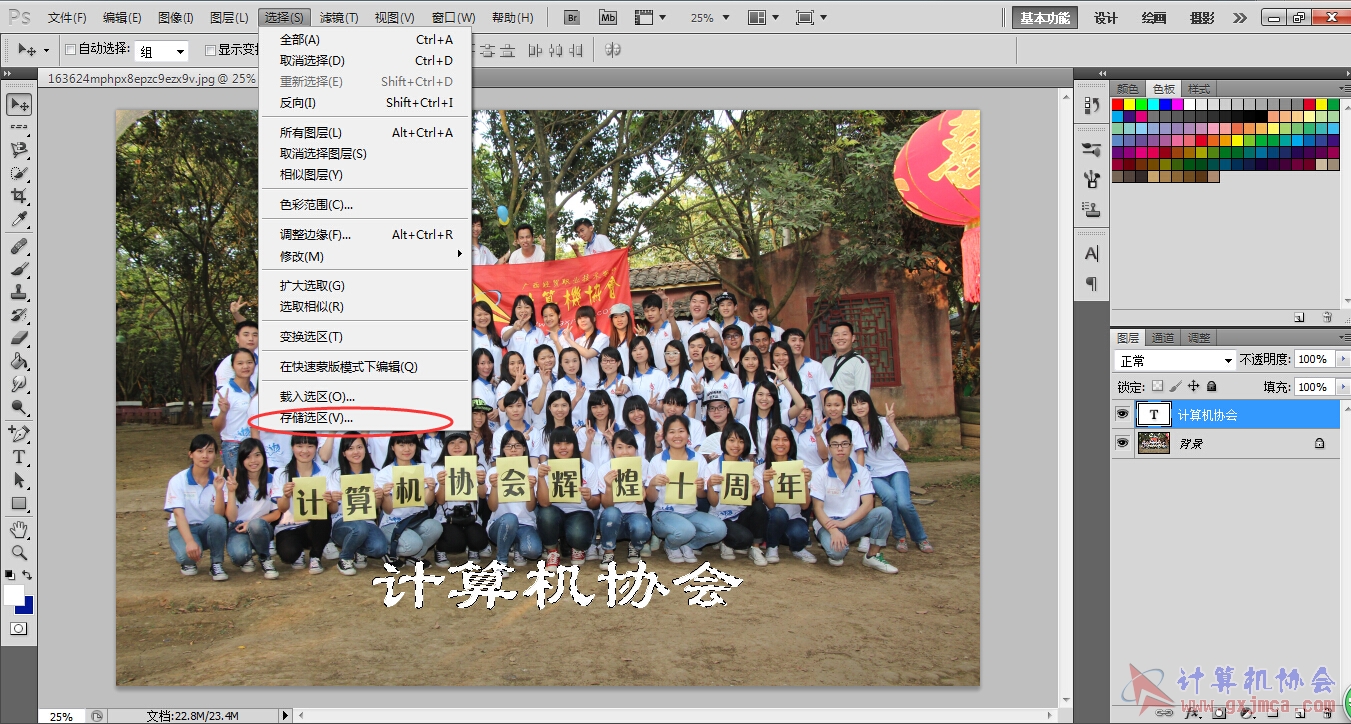The image size is (1351, 724).
Task: Select the Crop tool
Action: pos(19,196)
